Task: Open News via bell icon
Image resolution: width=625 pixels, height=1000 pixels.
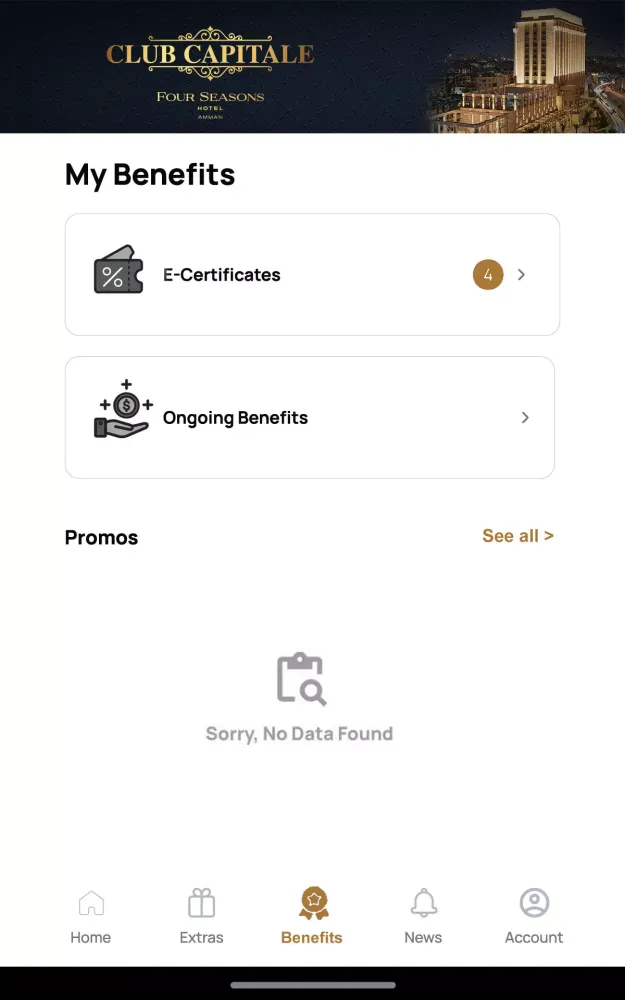Action: pyautogui.click(x=424, y=903)
